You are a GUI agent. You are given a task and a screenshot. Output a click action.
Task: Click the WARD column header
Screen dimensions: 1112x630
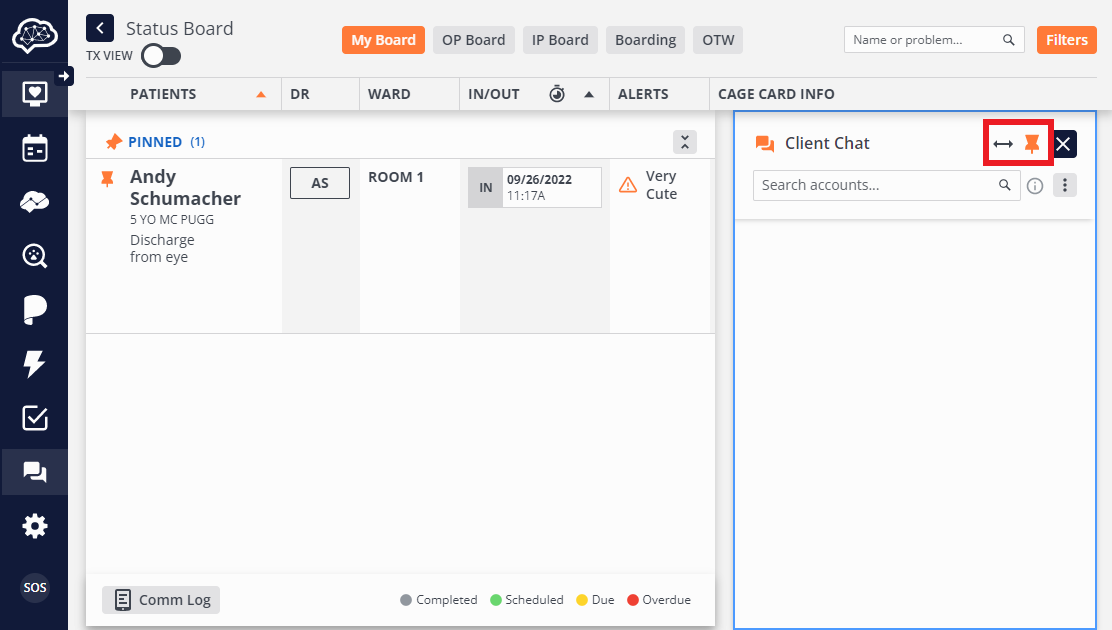[x=389, y=94]
